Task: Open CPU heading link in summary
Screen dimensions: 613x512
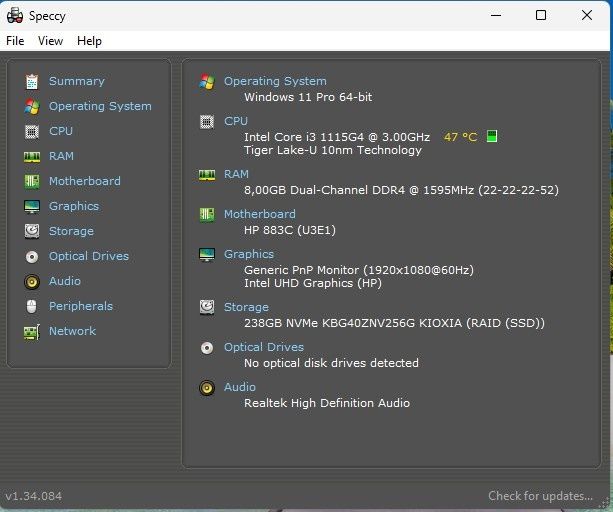Action: [x=236, y=121]
